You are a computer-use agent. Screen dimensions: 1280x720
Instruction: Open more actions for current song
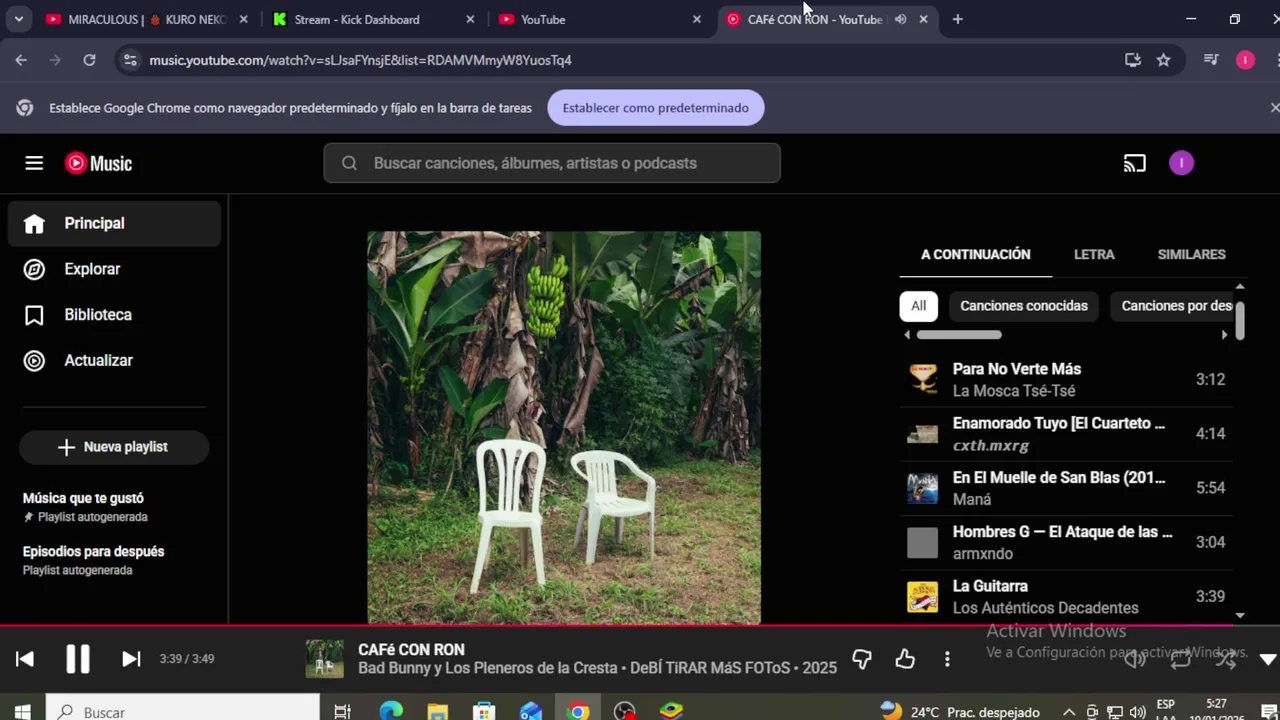point(947,659)
